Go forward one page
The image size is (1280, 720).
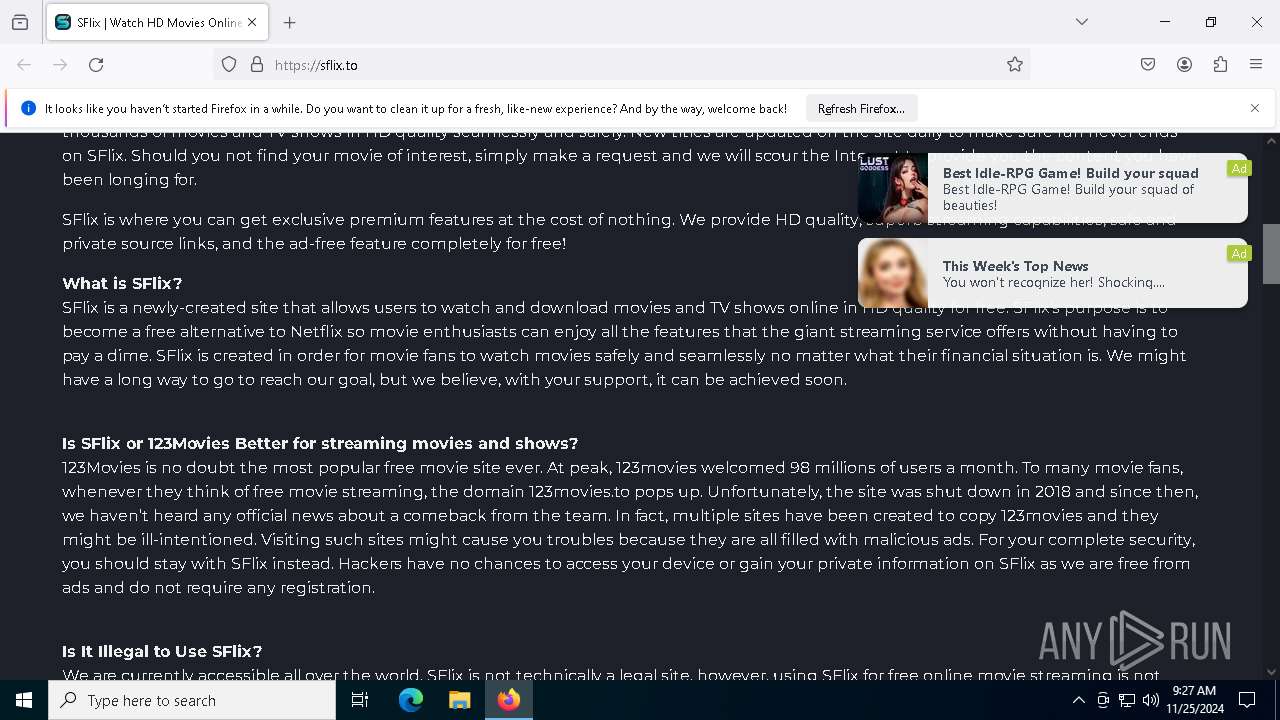pos(60,65)
